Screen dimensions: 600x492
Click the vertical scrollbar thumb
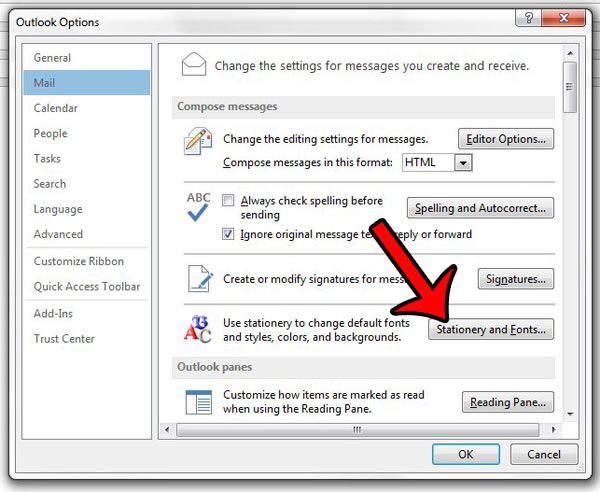pos(570,87)
